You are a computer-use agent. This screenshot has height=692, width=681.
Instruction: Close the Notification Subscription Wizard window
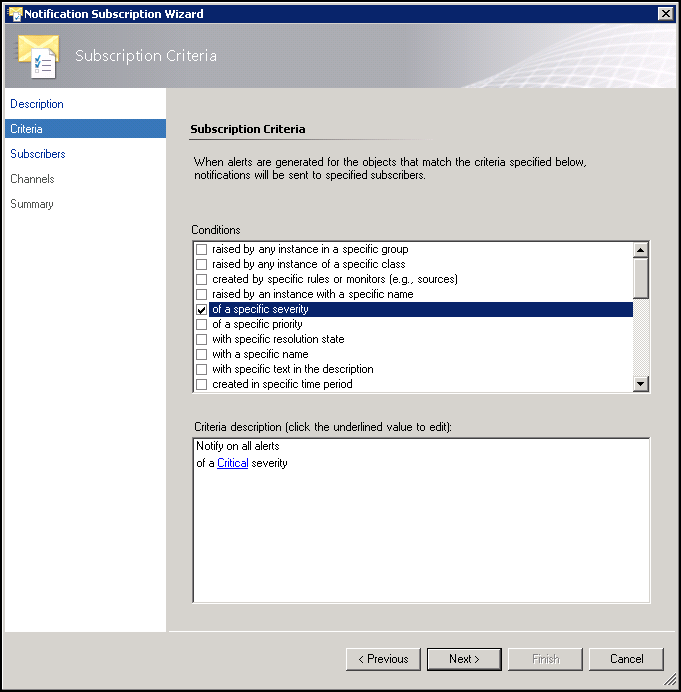click(664, 14)
